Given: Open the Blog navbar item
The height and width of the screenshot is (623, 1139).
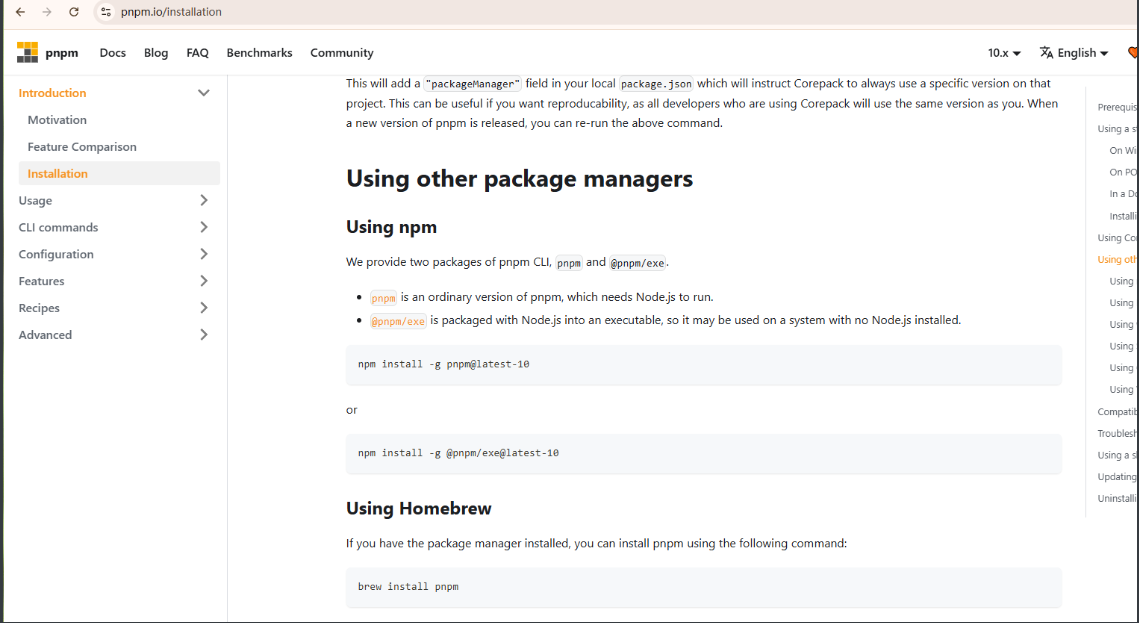Looking at the screenshot, I should pos(155,52).
